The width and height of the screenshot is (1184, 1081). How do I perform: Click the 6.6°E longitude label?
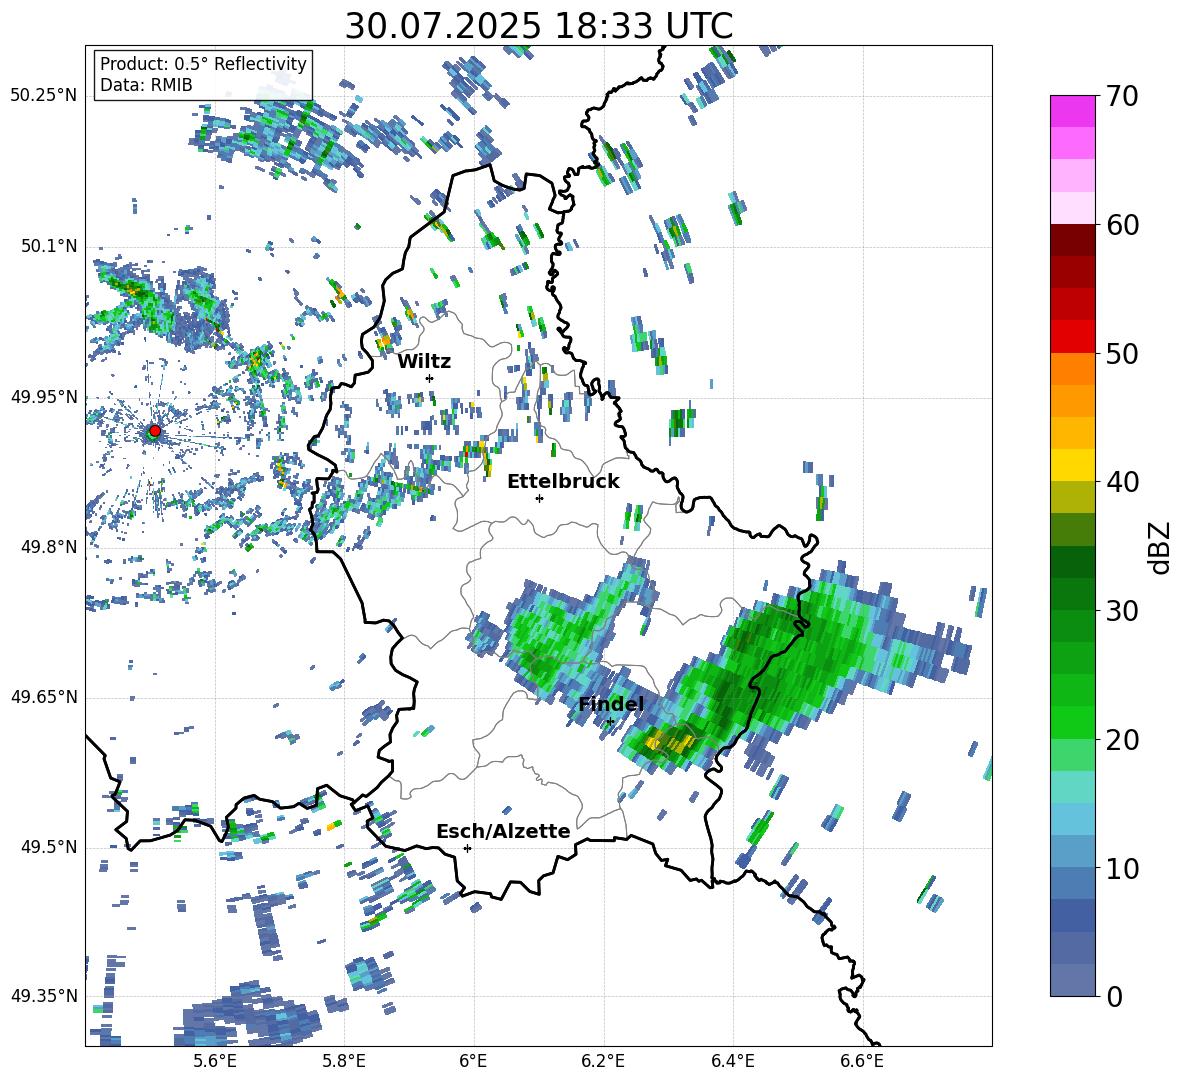[862, 1061]
